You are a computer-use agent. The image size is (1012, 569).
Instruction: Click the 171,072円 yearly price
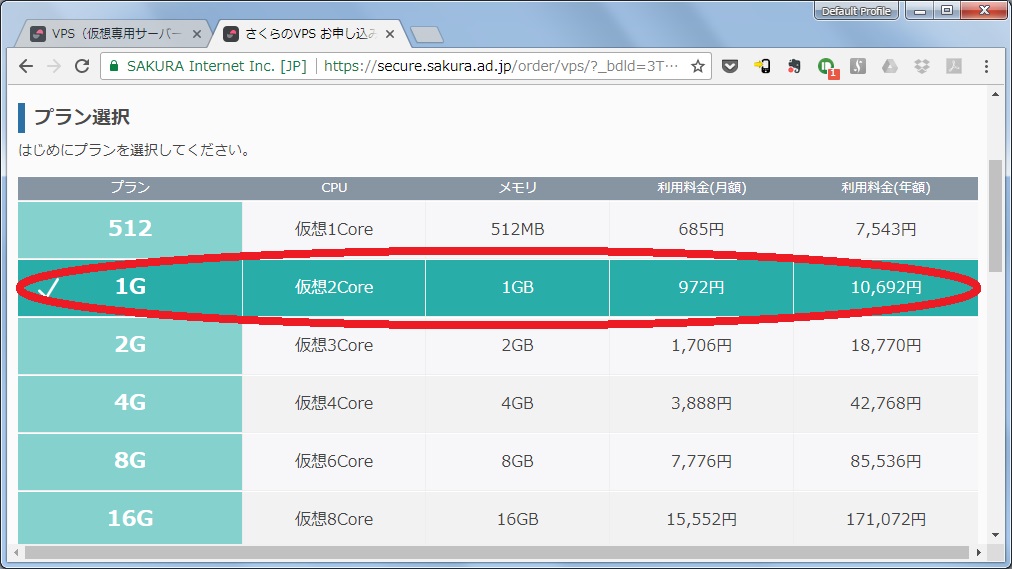pyautogui.click(x=886, y=518)
